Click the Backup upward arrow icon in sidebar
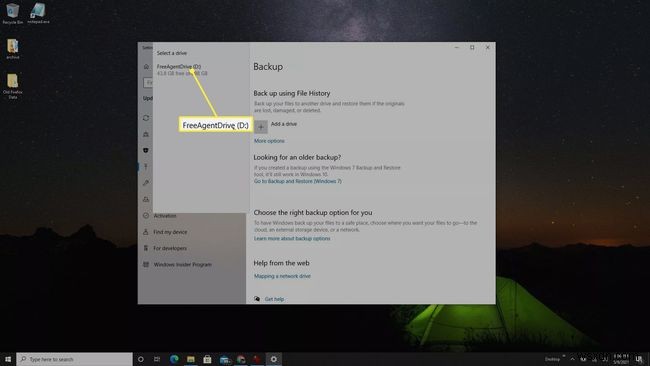The width and height of the screenshot is (650, 366). point(146,166)
